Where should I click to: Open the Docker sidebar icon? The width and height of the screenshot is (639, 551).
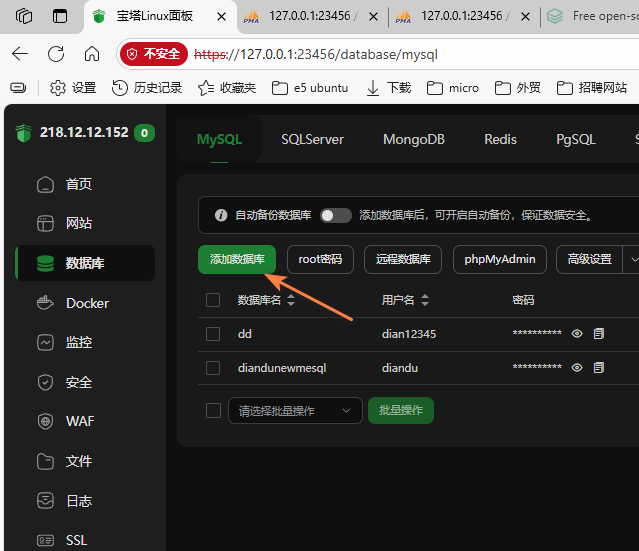pyautogui.click(x=45, y=303)
